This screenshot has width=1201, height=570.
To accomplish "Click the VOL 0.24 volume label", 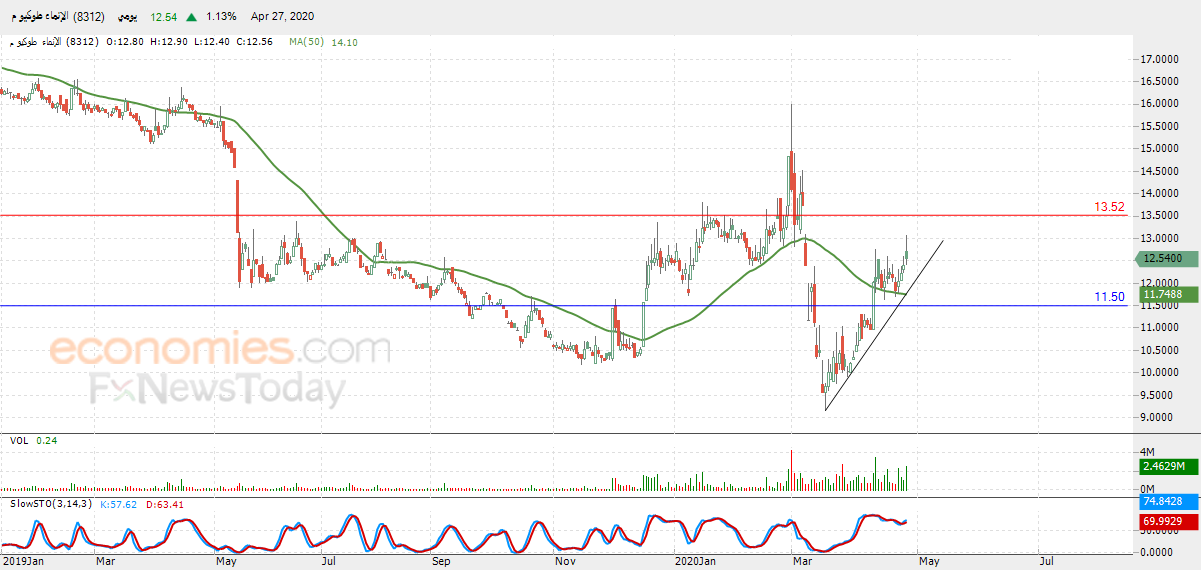I will 33,440.
